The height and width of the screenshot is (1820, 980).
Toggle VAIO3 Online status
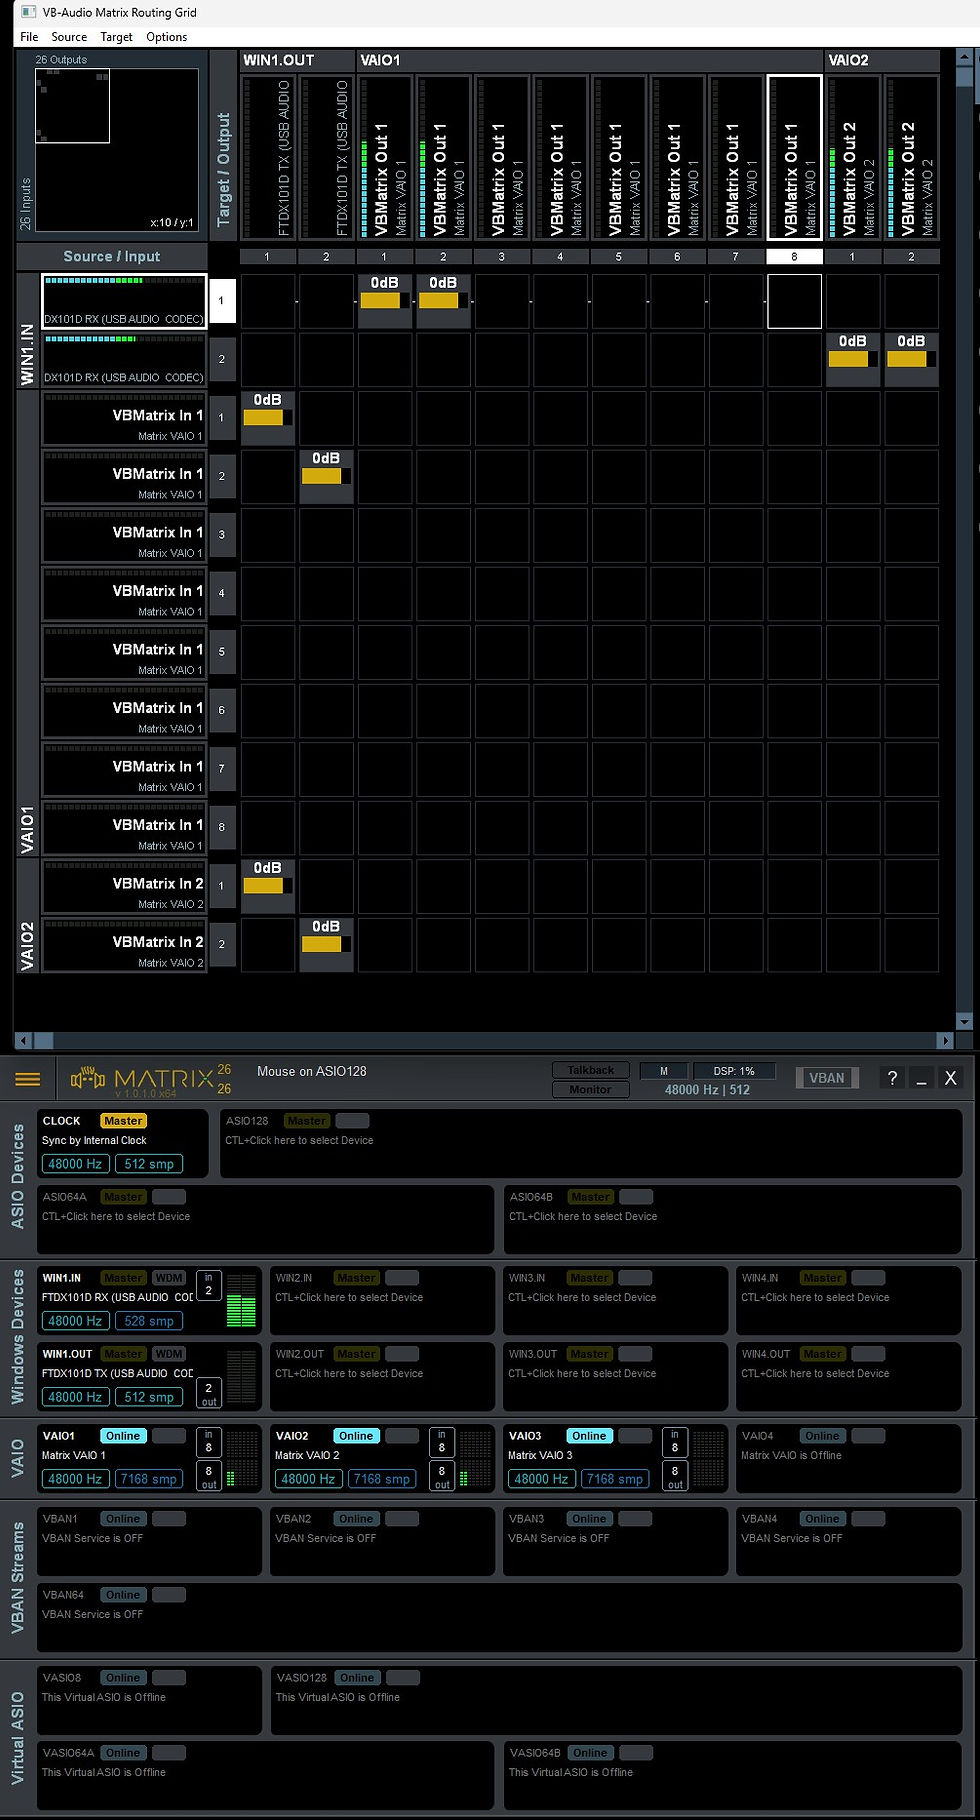tap(589, 1436)
